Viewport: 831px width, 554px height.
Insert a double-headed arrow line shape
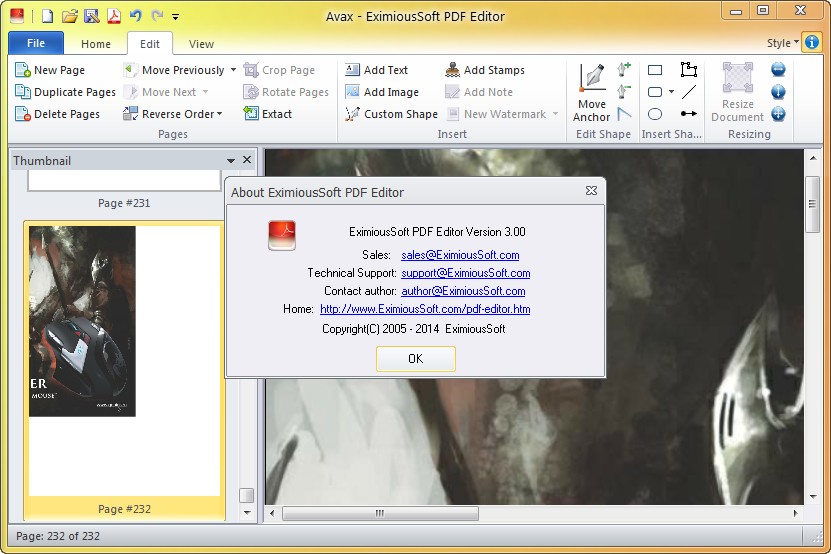(x=688, y=113)
